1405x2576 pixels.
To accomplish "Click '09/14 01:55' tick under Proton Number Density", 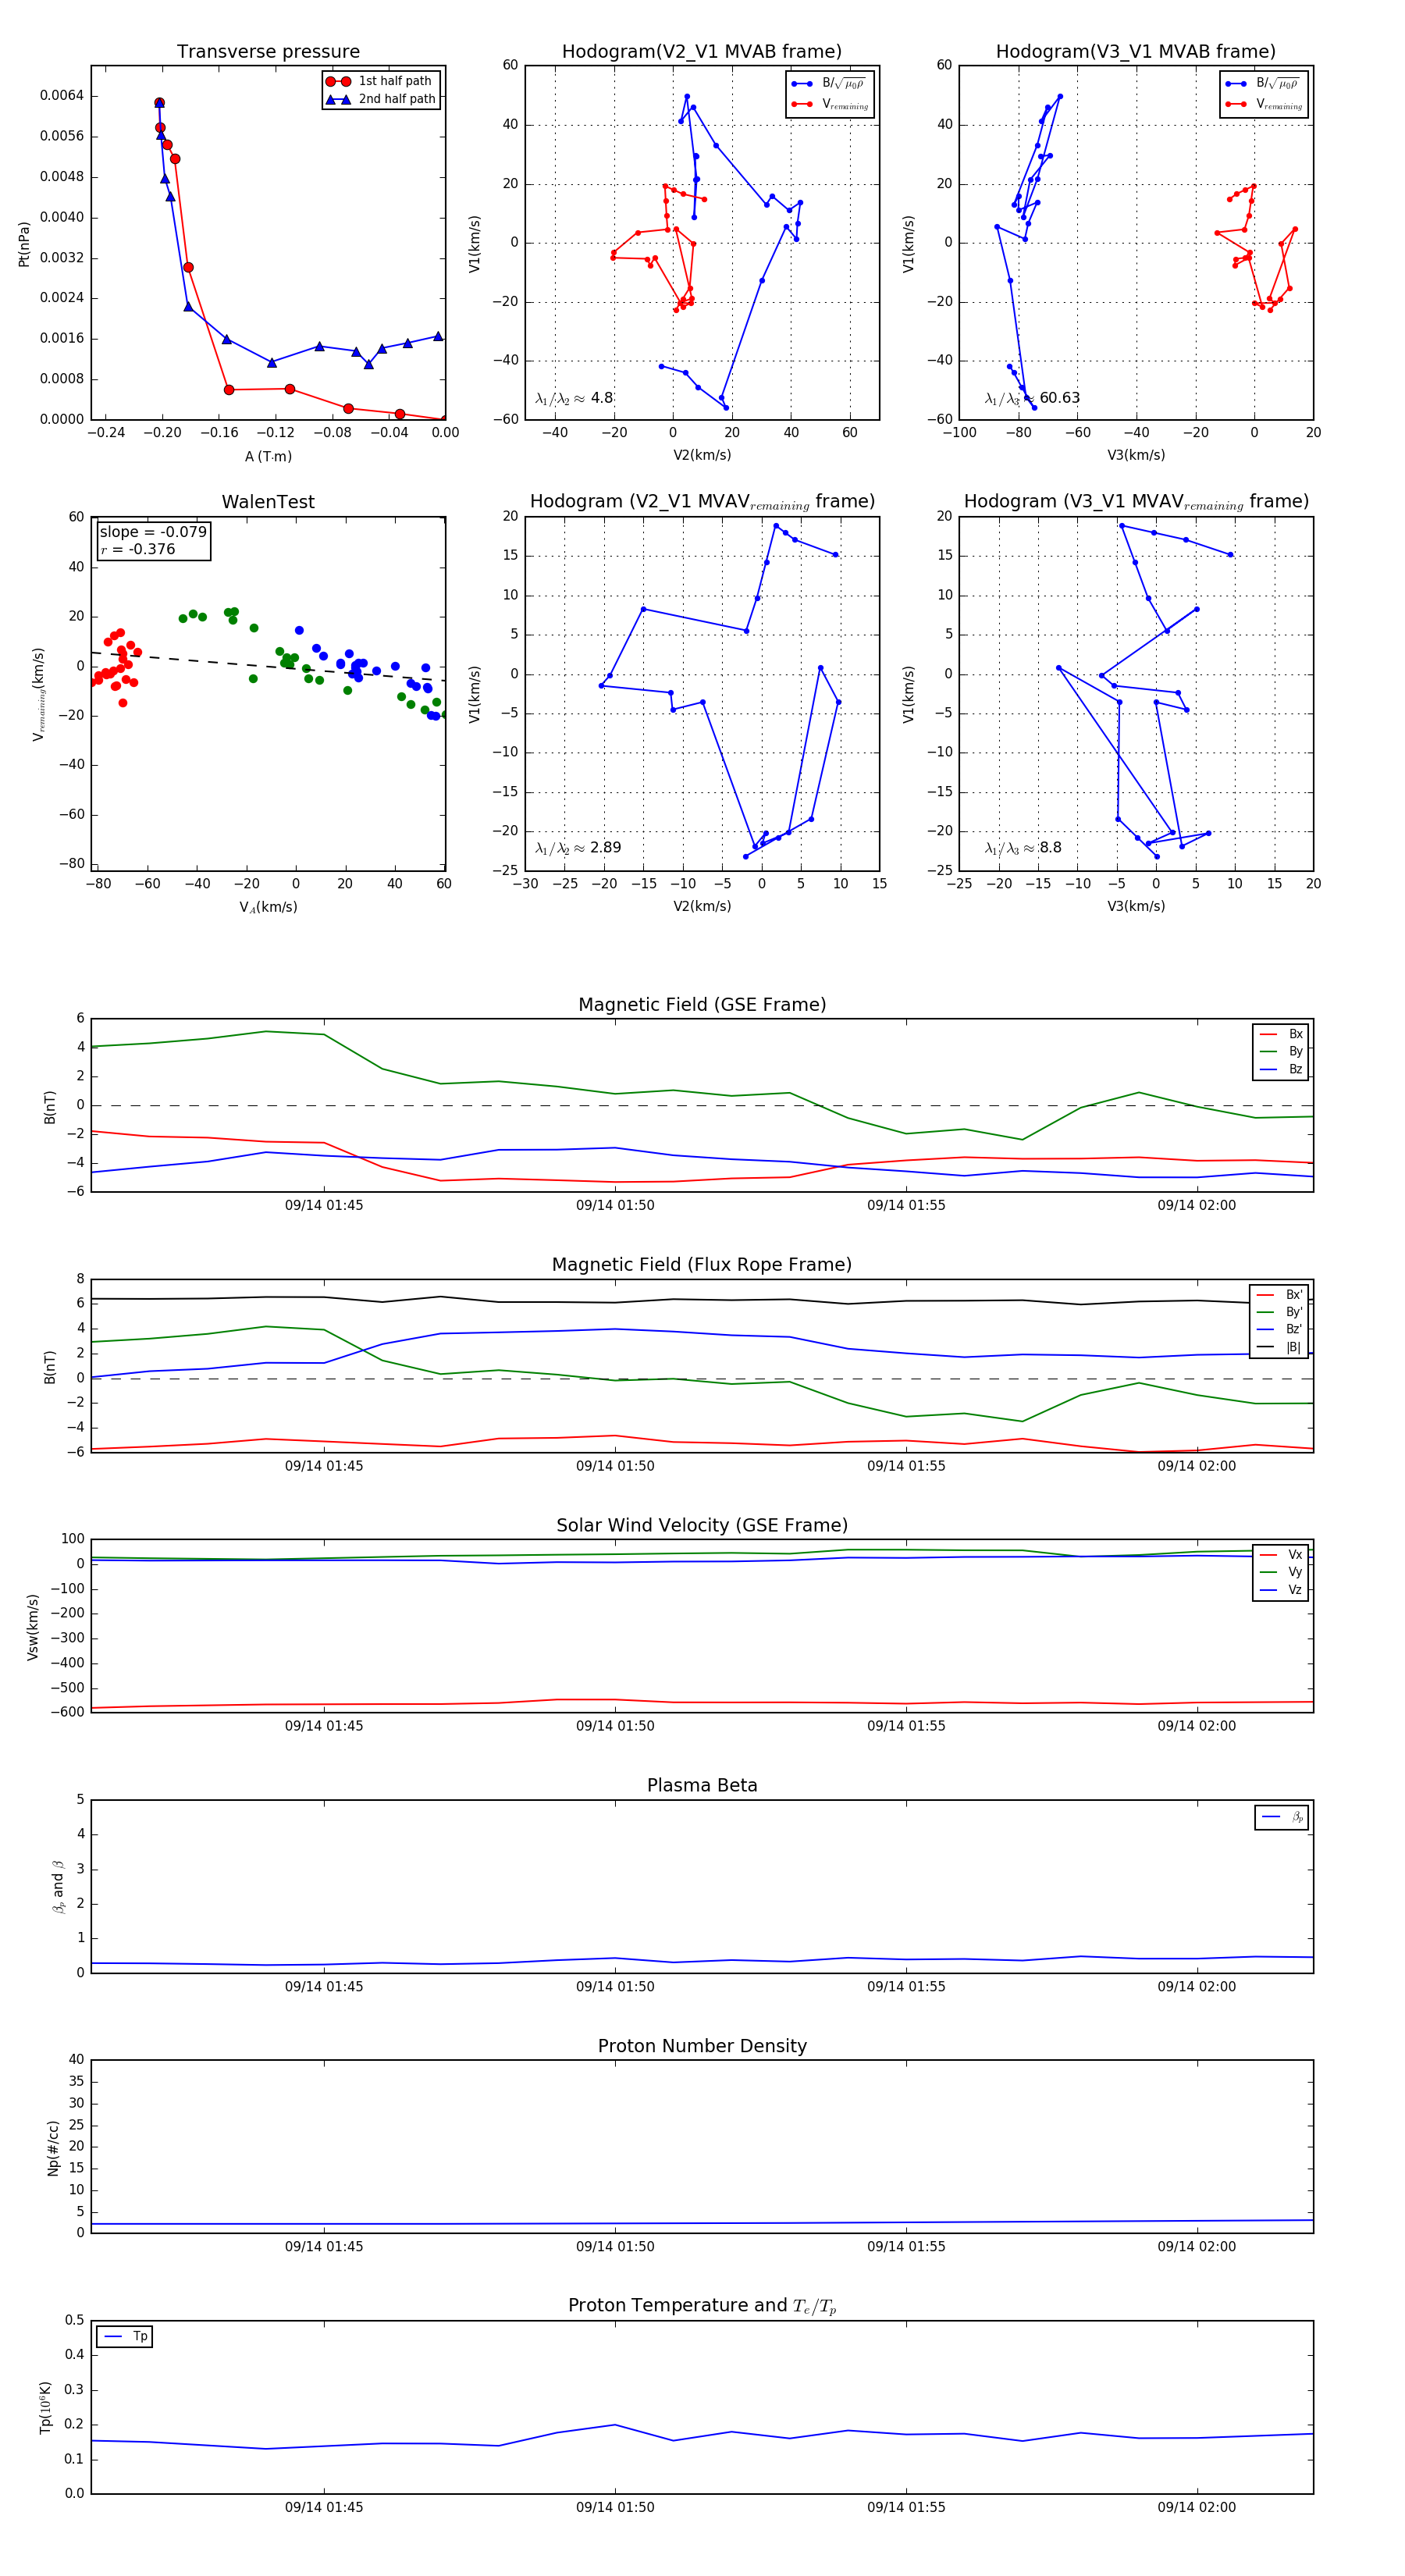I will coord(906,2246).
